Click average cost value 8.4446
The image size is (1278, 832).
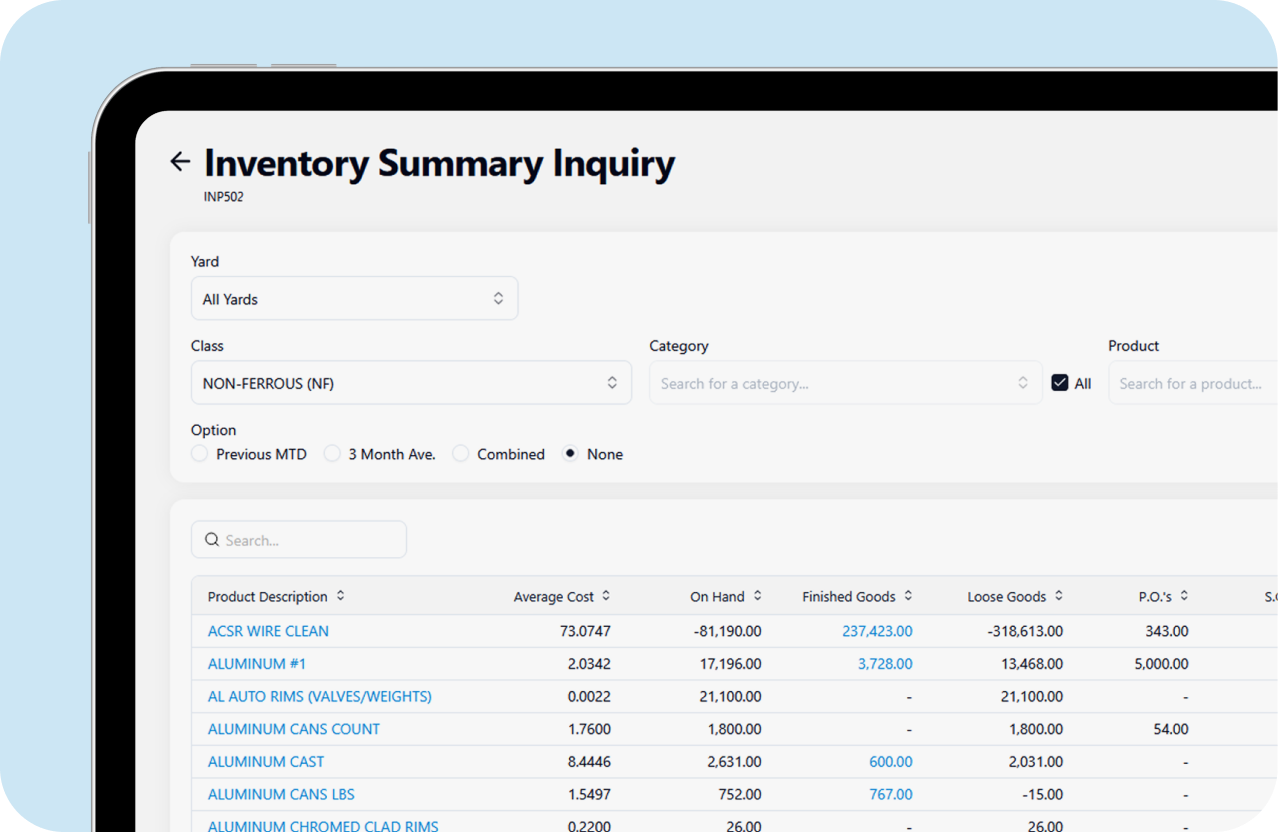tap(589, 762)
